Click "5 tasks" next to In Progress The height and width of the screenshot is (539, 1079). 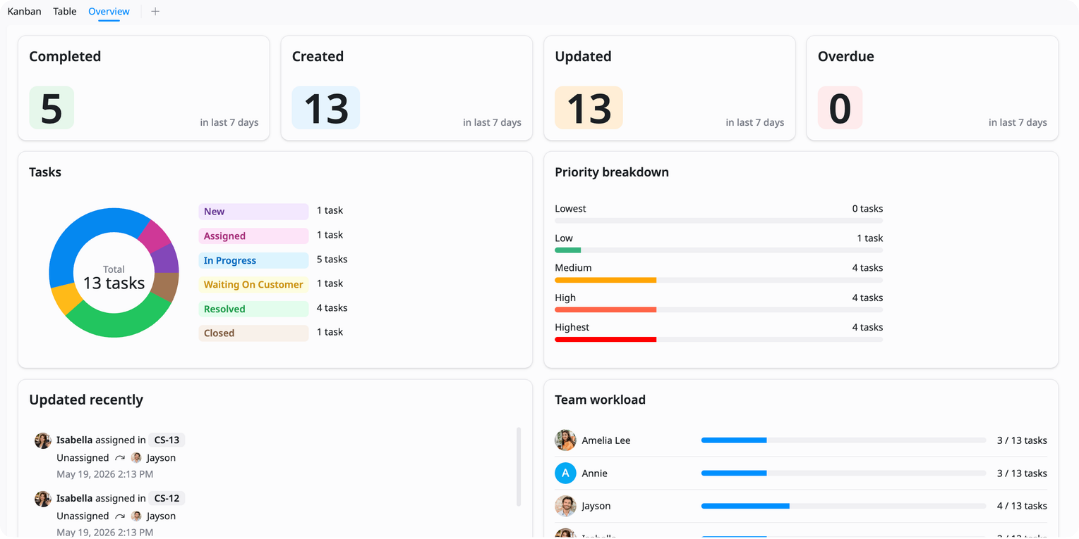tap(332, 260)
